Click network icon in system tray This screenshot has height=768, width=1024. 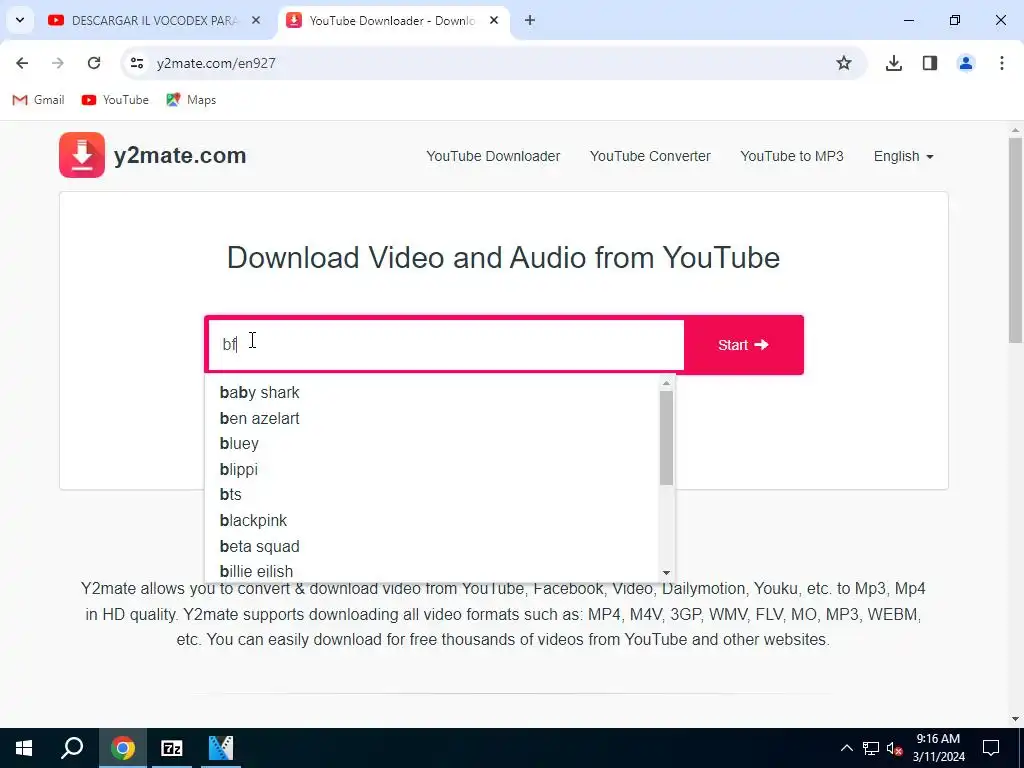(871, 748)
